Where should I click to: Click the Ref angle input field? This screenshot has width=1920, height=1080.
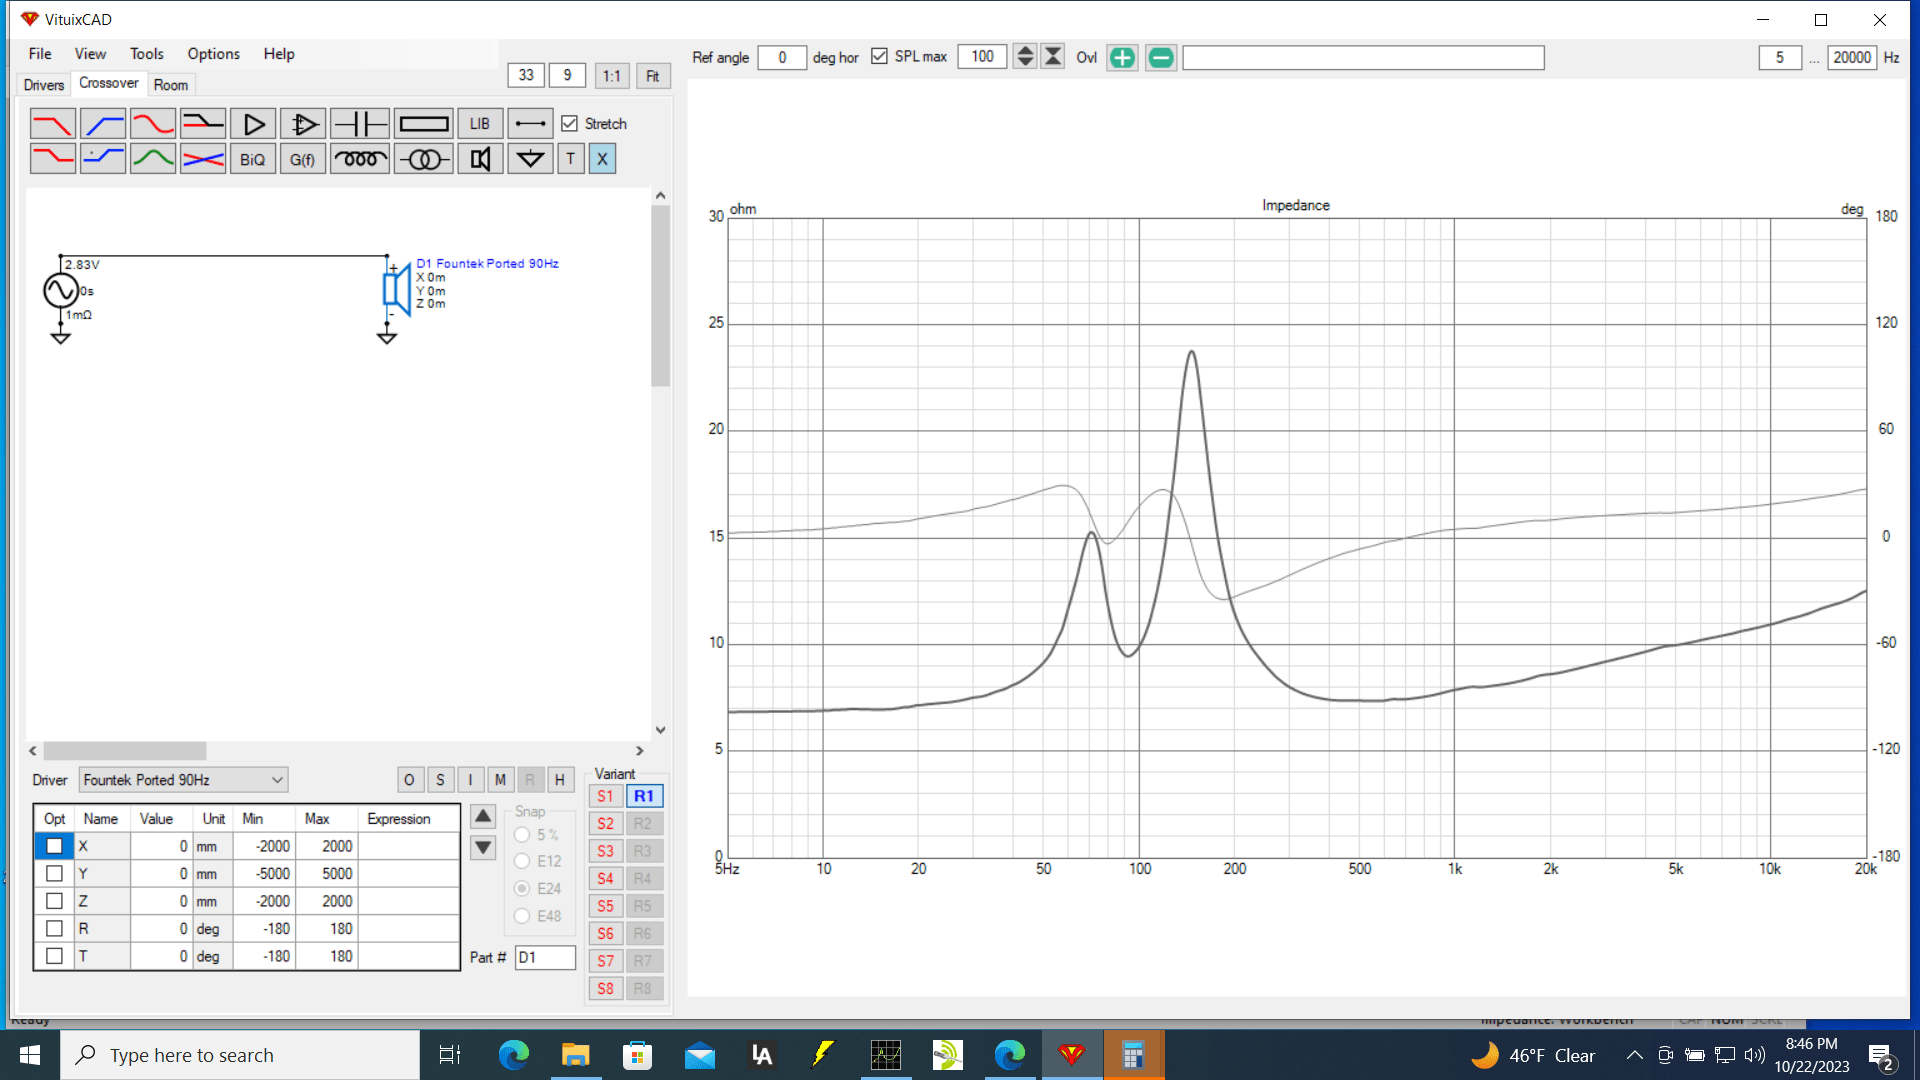point(782,57)
